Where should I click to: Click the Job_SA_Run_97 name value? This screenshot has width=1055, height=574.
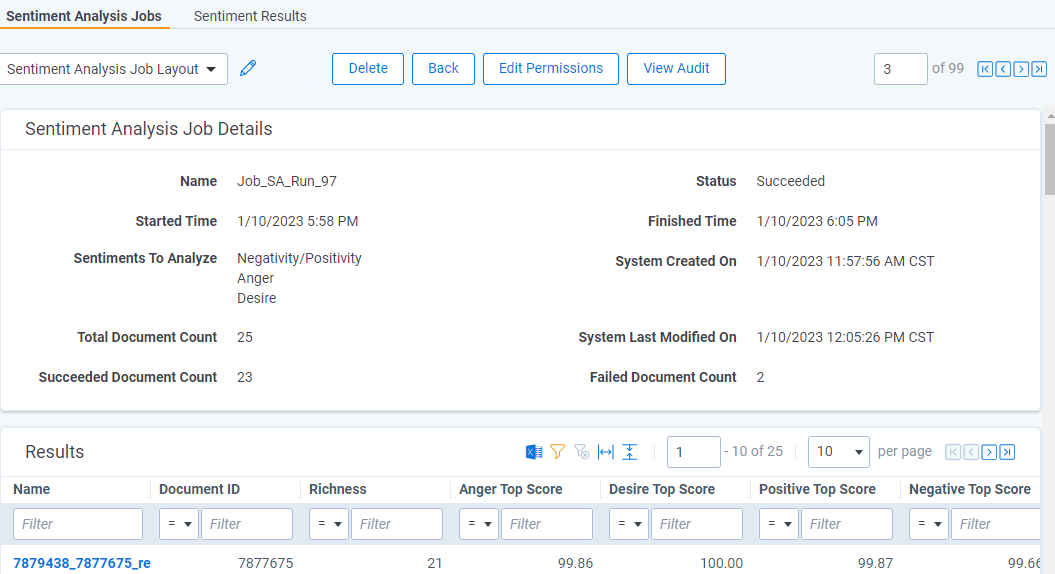[287, 181]
